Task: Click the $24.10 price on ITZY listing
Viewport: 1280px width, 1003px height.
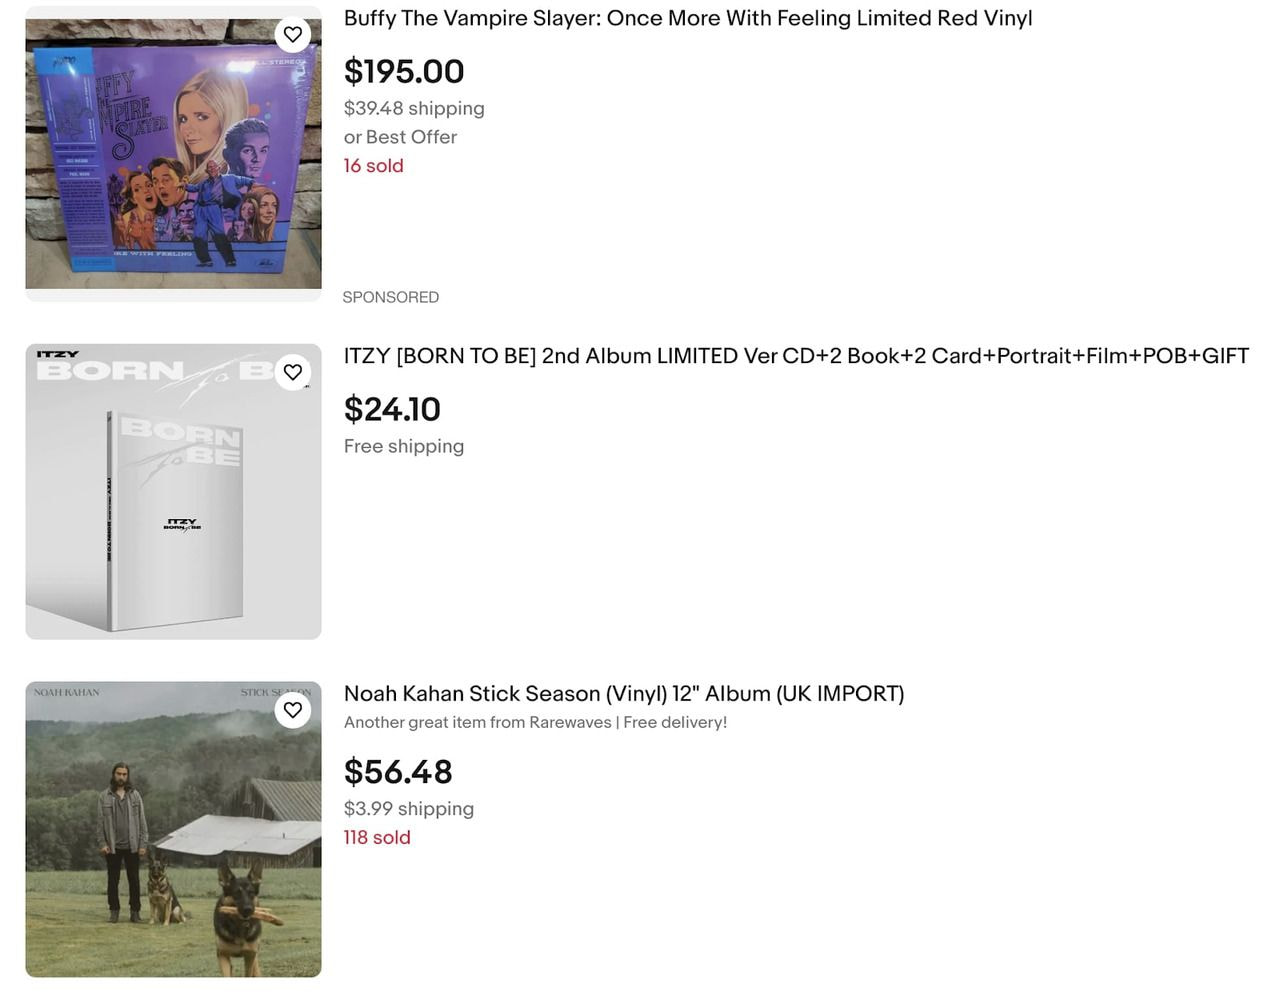Action: (392, 409)
